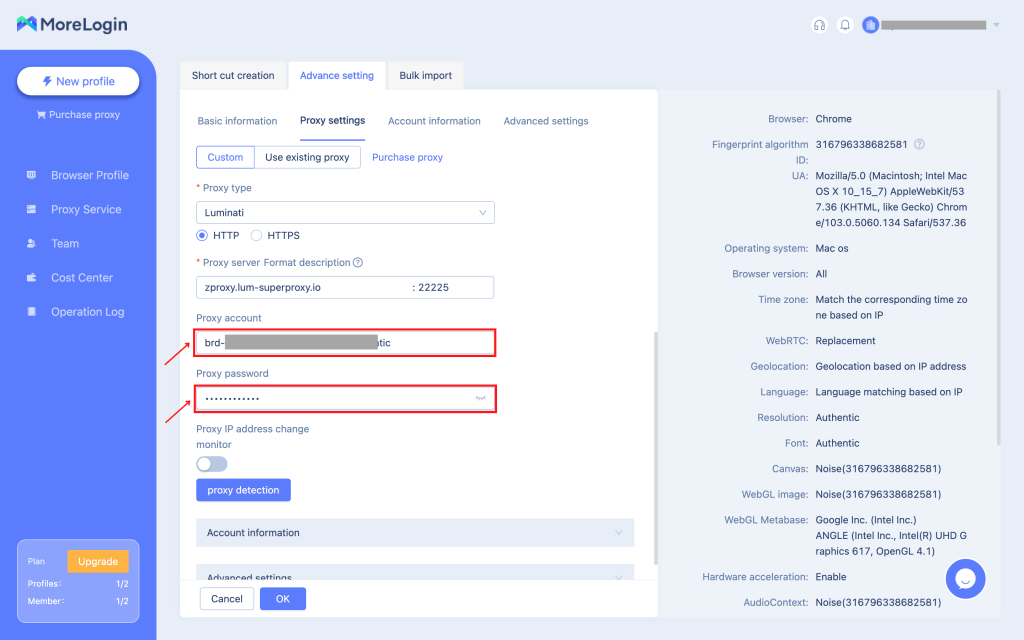The width and height of the screenshot is (1024, 640).
Task: Go to Operation Log in sidebar
Action: click(88, 312)
